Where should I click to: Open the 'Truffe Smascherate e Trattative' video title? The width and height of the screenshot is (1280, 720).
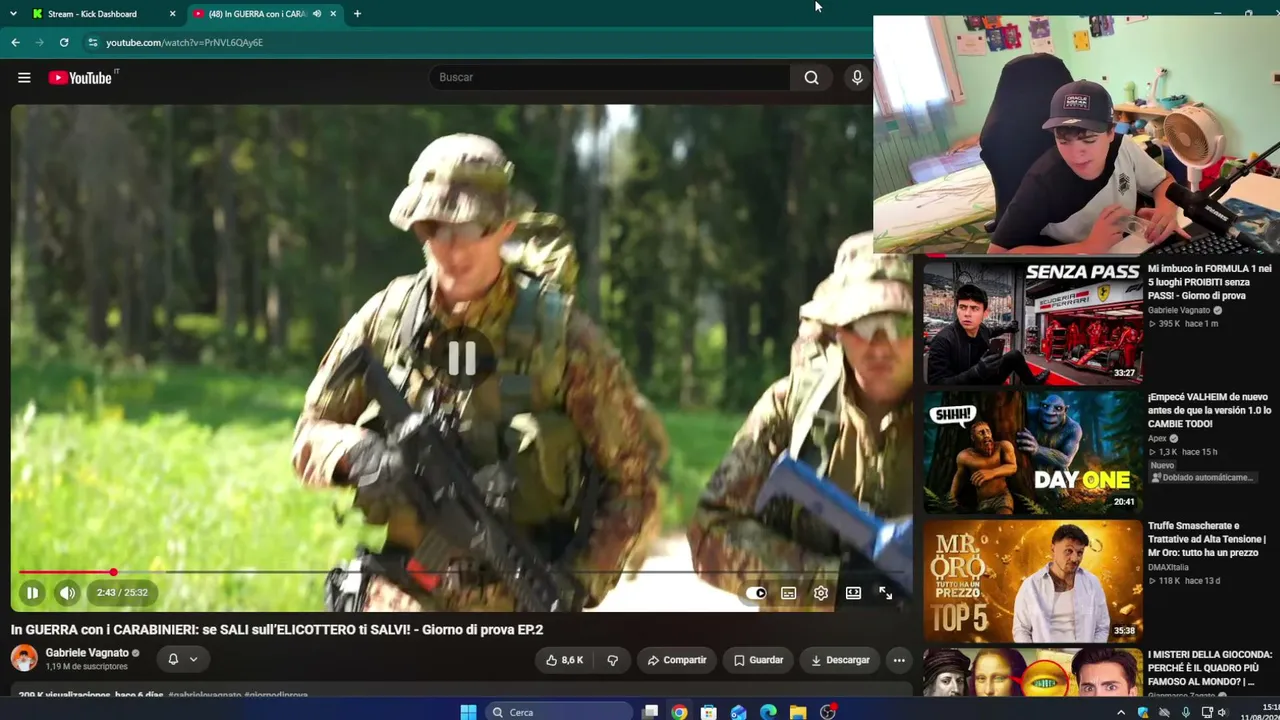point(1207,539)
